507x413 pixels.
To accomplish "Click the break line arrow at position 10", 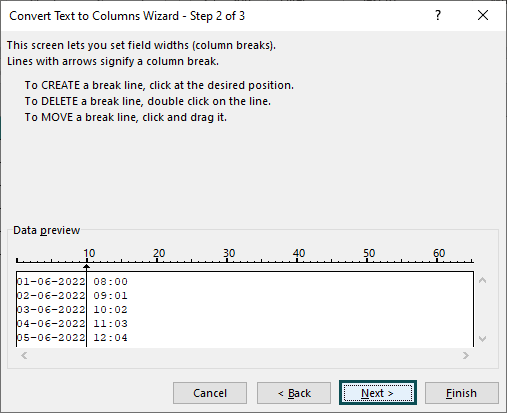I will [x=87, y=267].
